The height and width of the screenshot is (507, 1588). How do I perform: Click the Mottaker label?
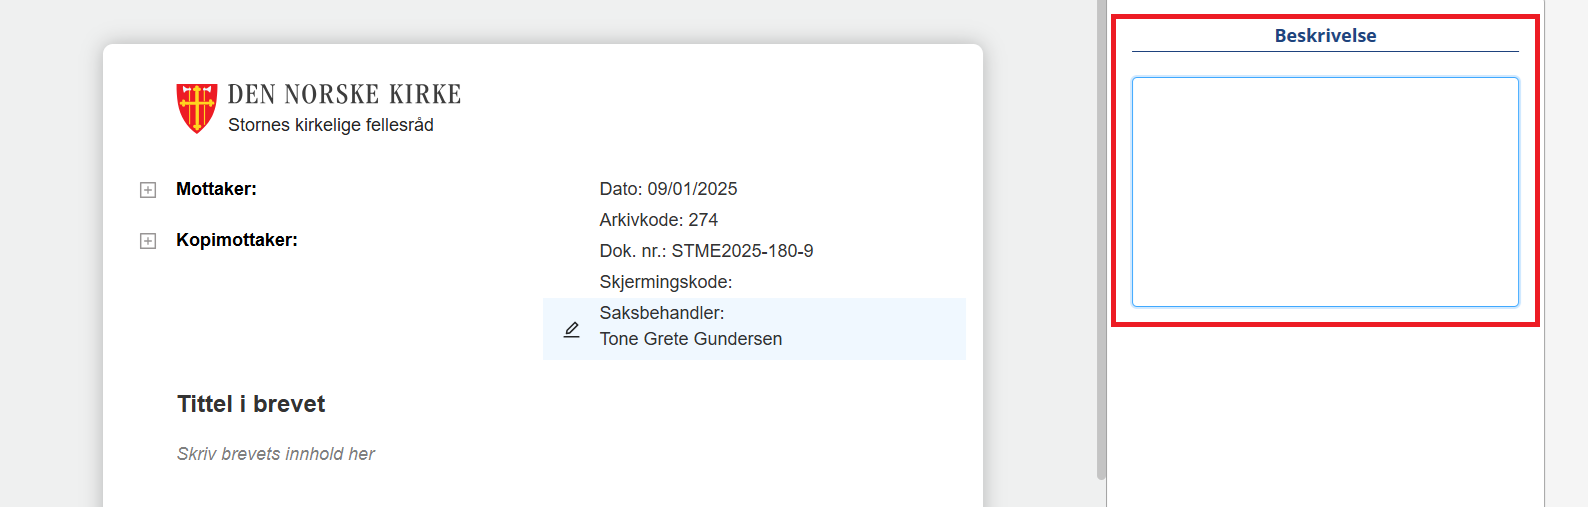[x=216, y=189]
